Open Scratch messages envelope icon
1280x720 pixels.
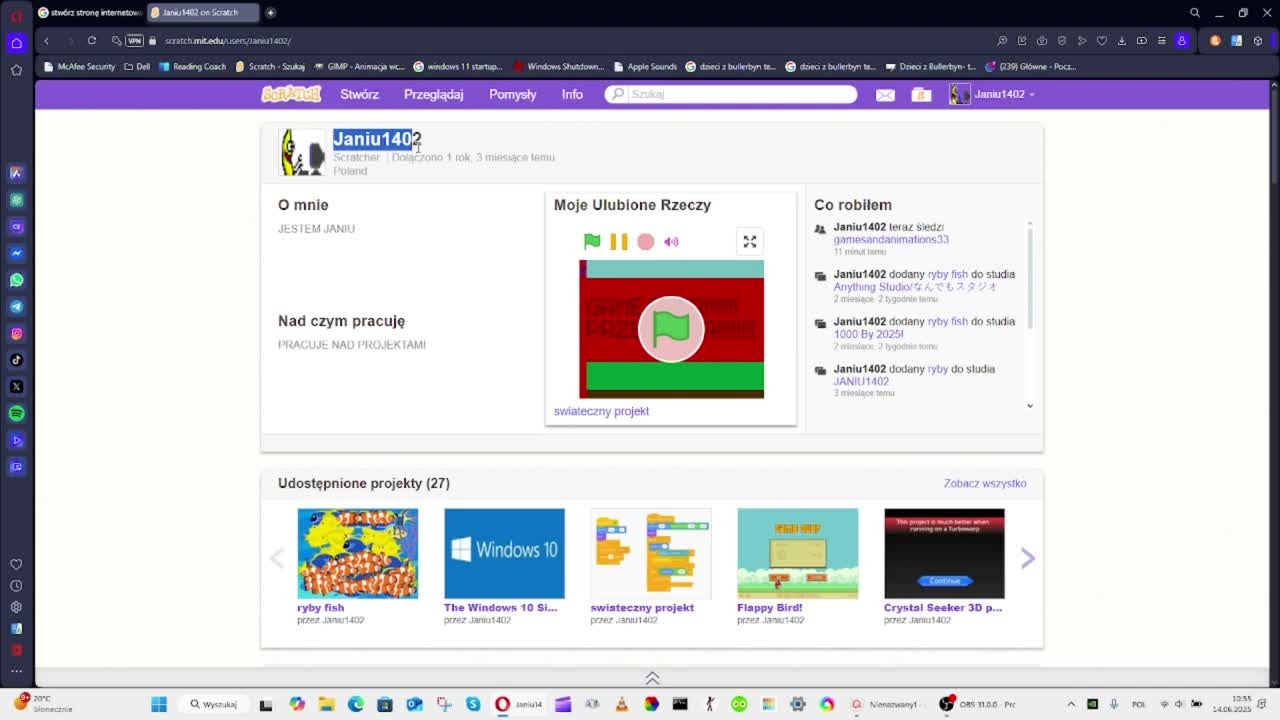point(885,95)
